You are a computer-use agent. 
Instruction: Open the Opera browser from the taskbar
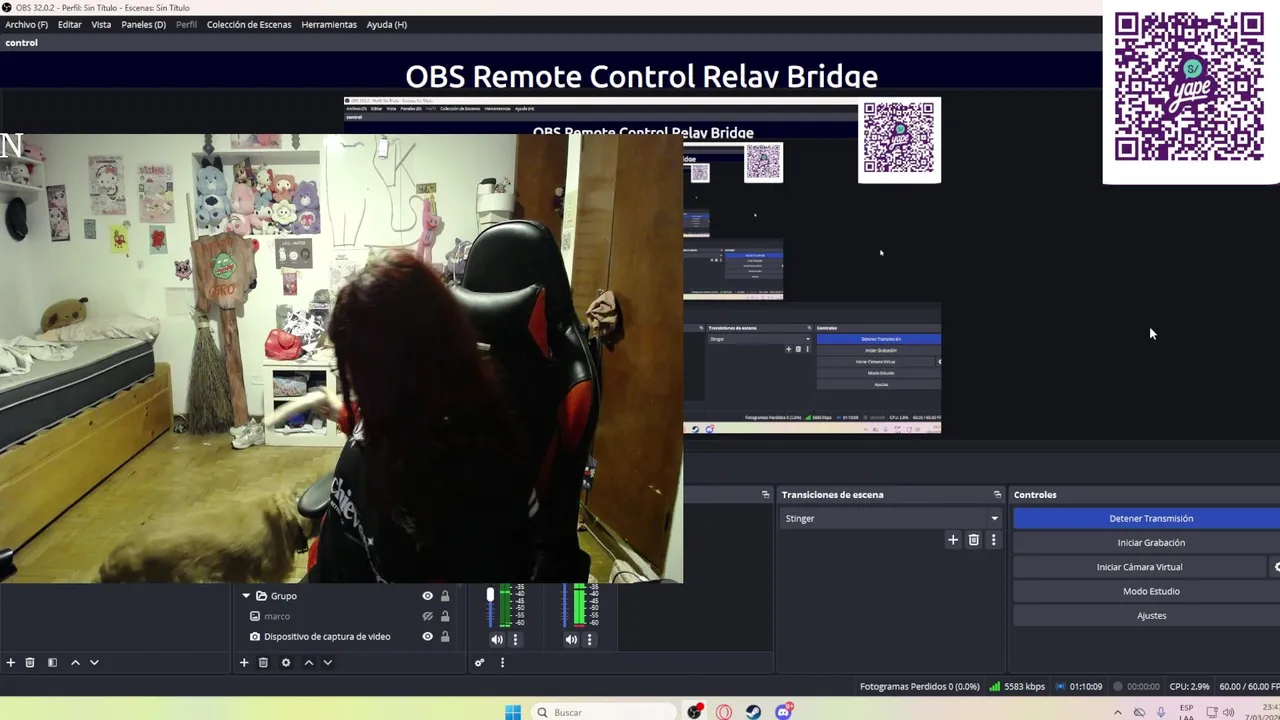click(723, 712)
